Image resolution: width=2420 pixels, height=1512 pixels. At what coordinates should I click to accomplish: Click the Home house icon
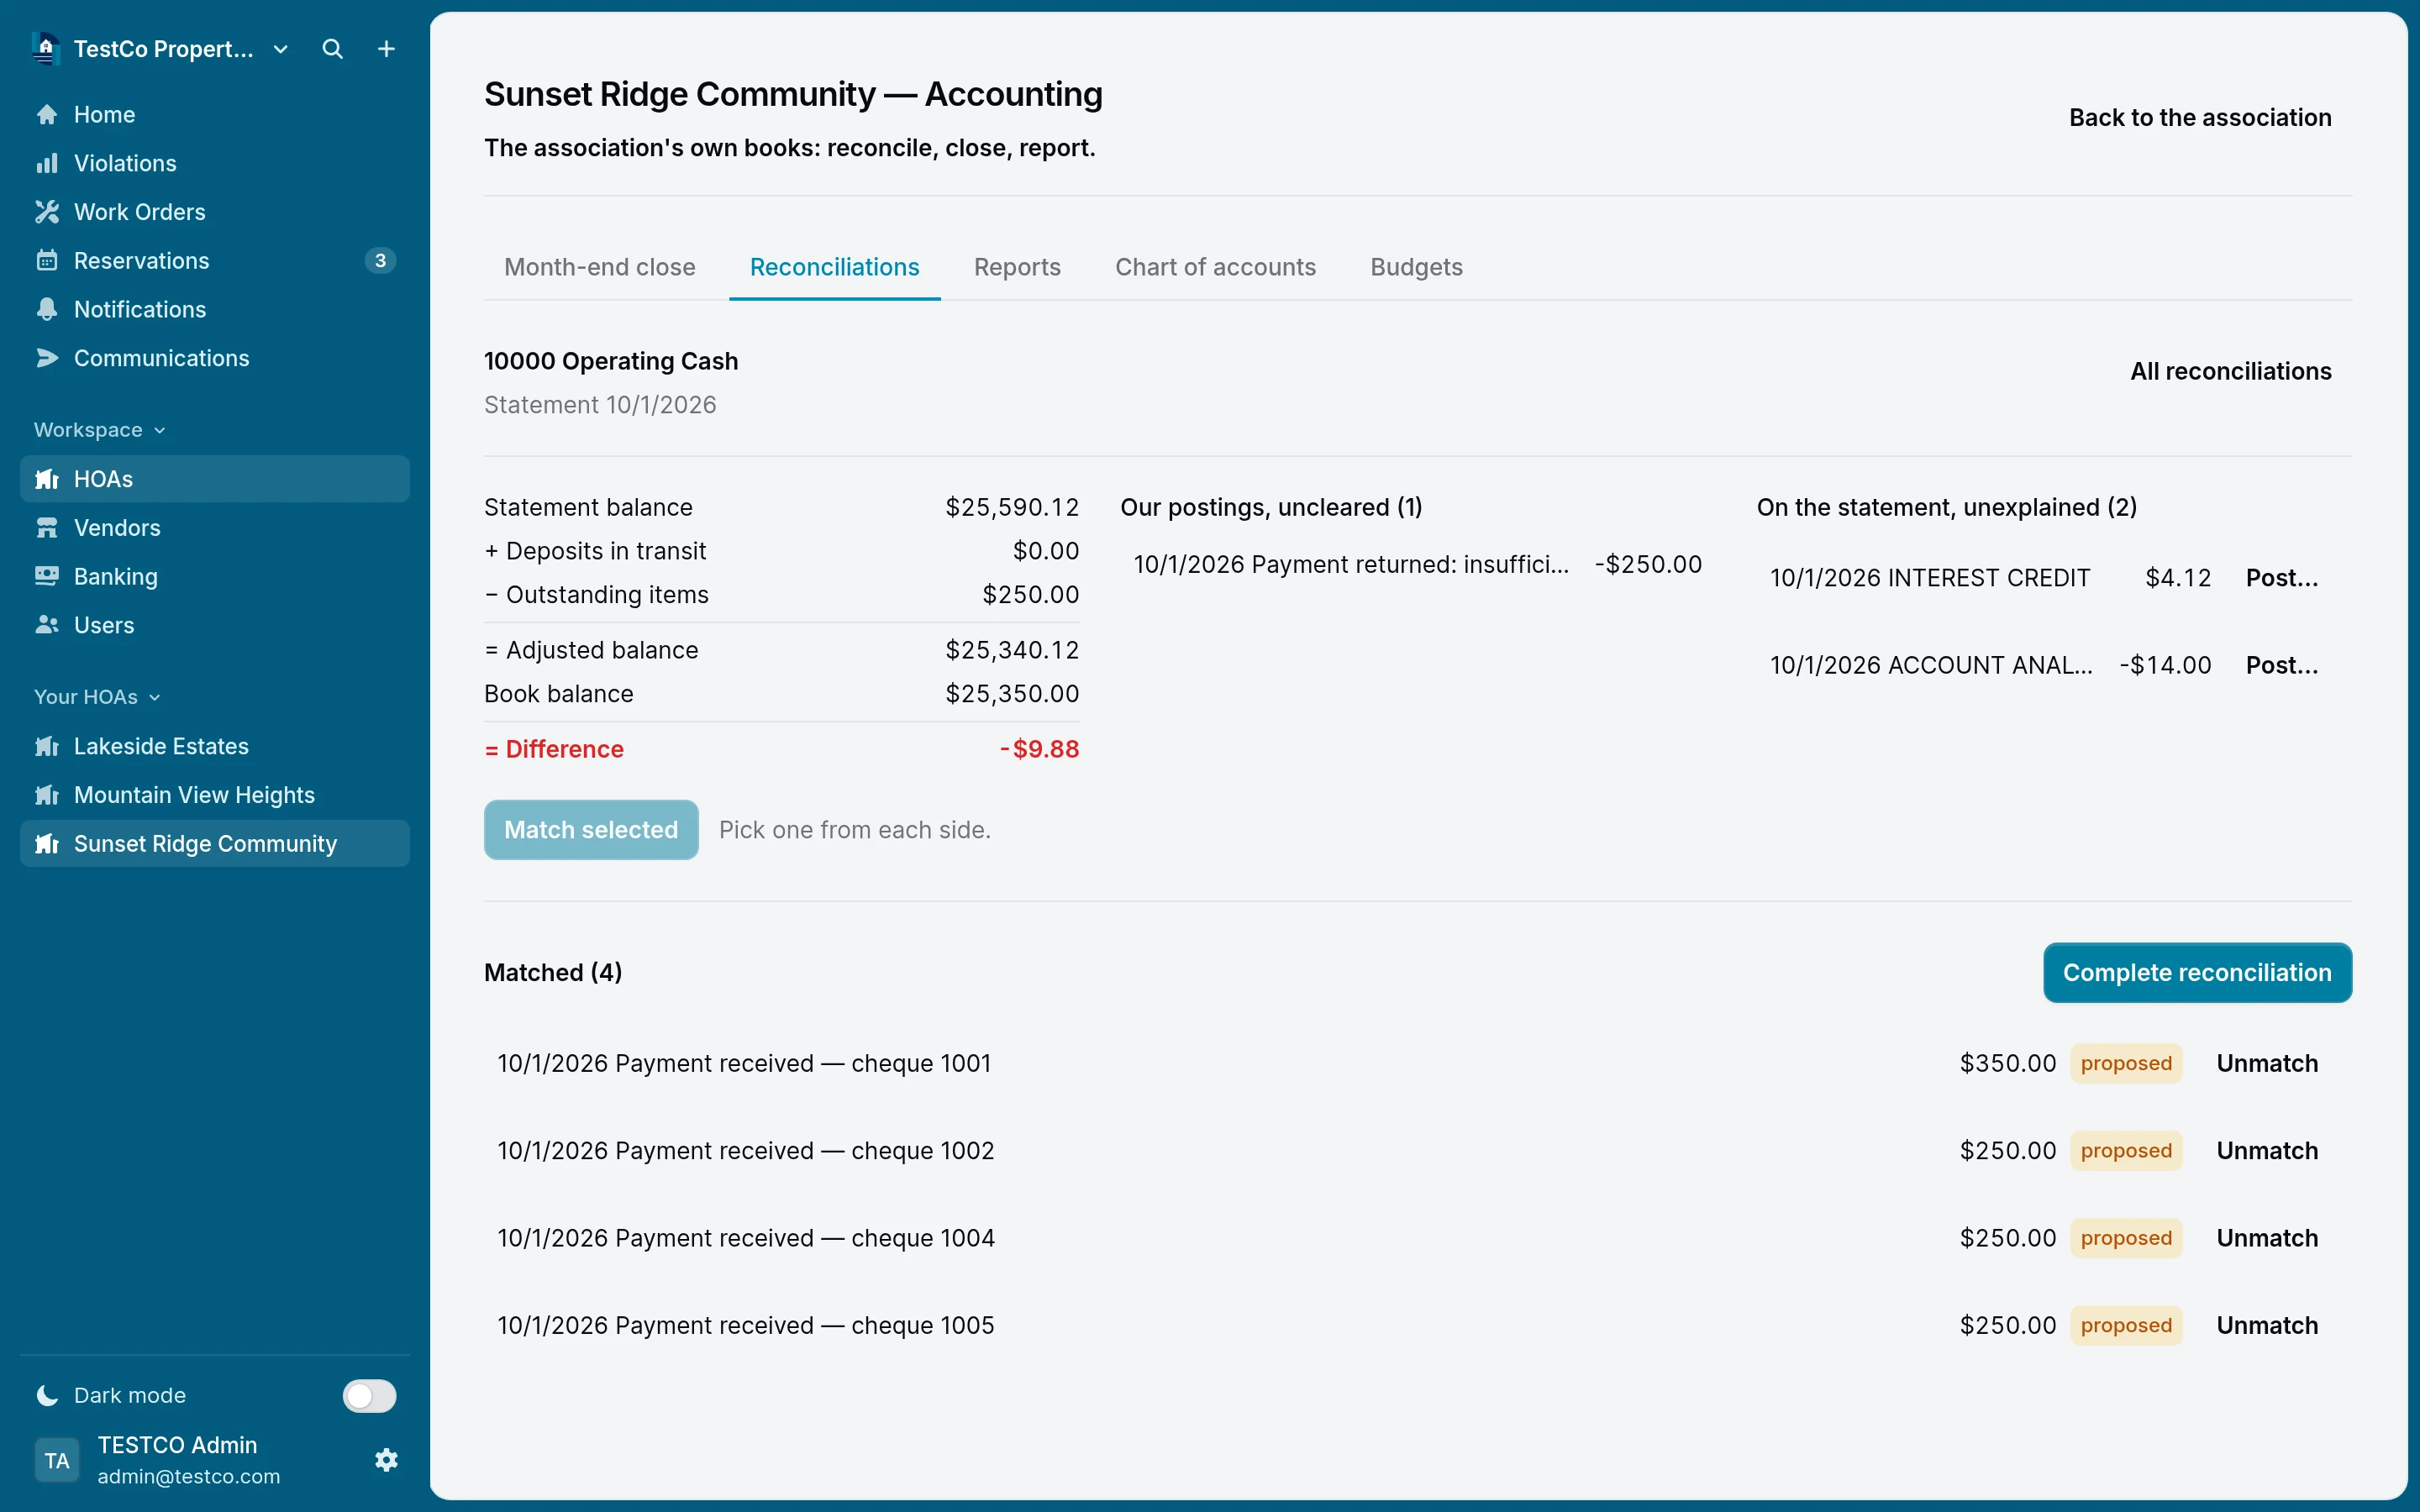[47, 115]
